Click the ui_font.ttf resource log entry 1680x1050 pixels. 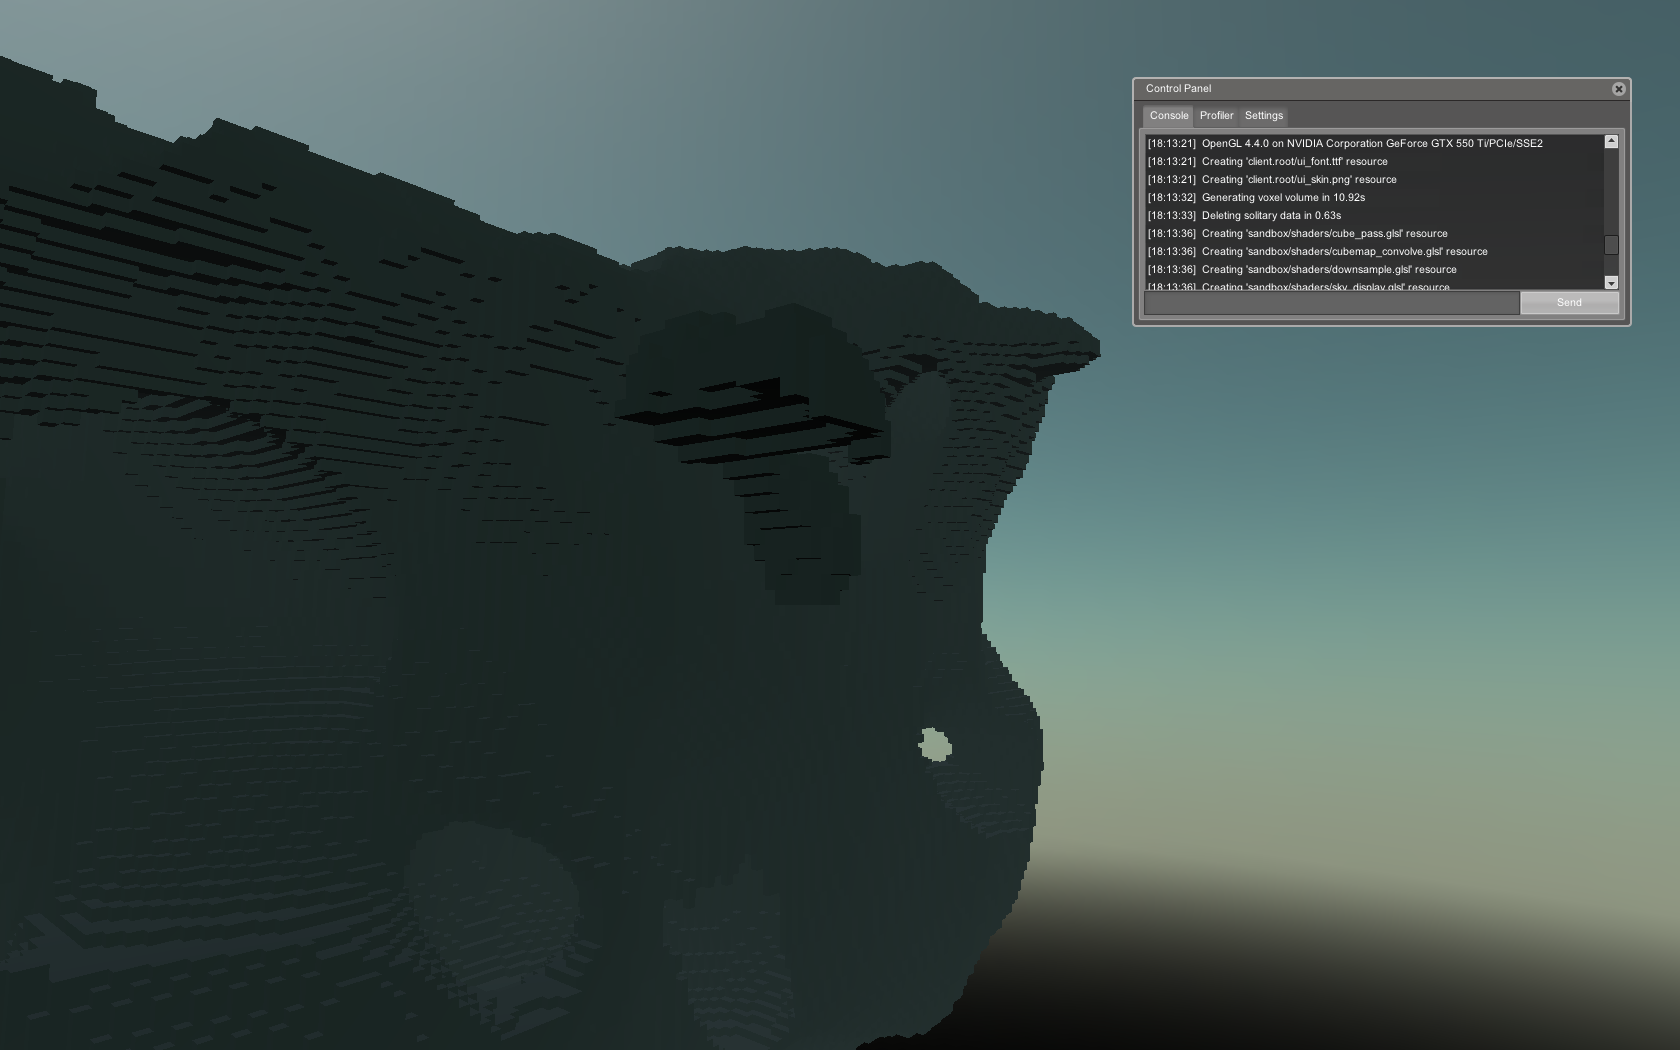click(1293, 162)
